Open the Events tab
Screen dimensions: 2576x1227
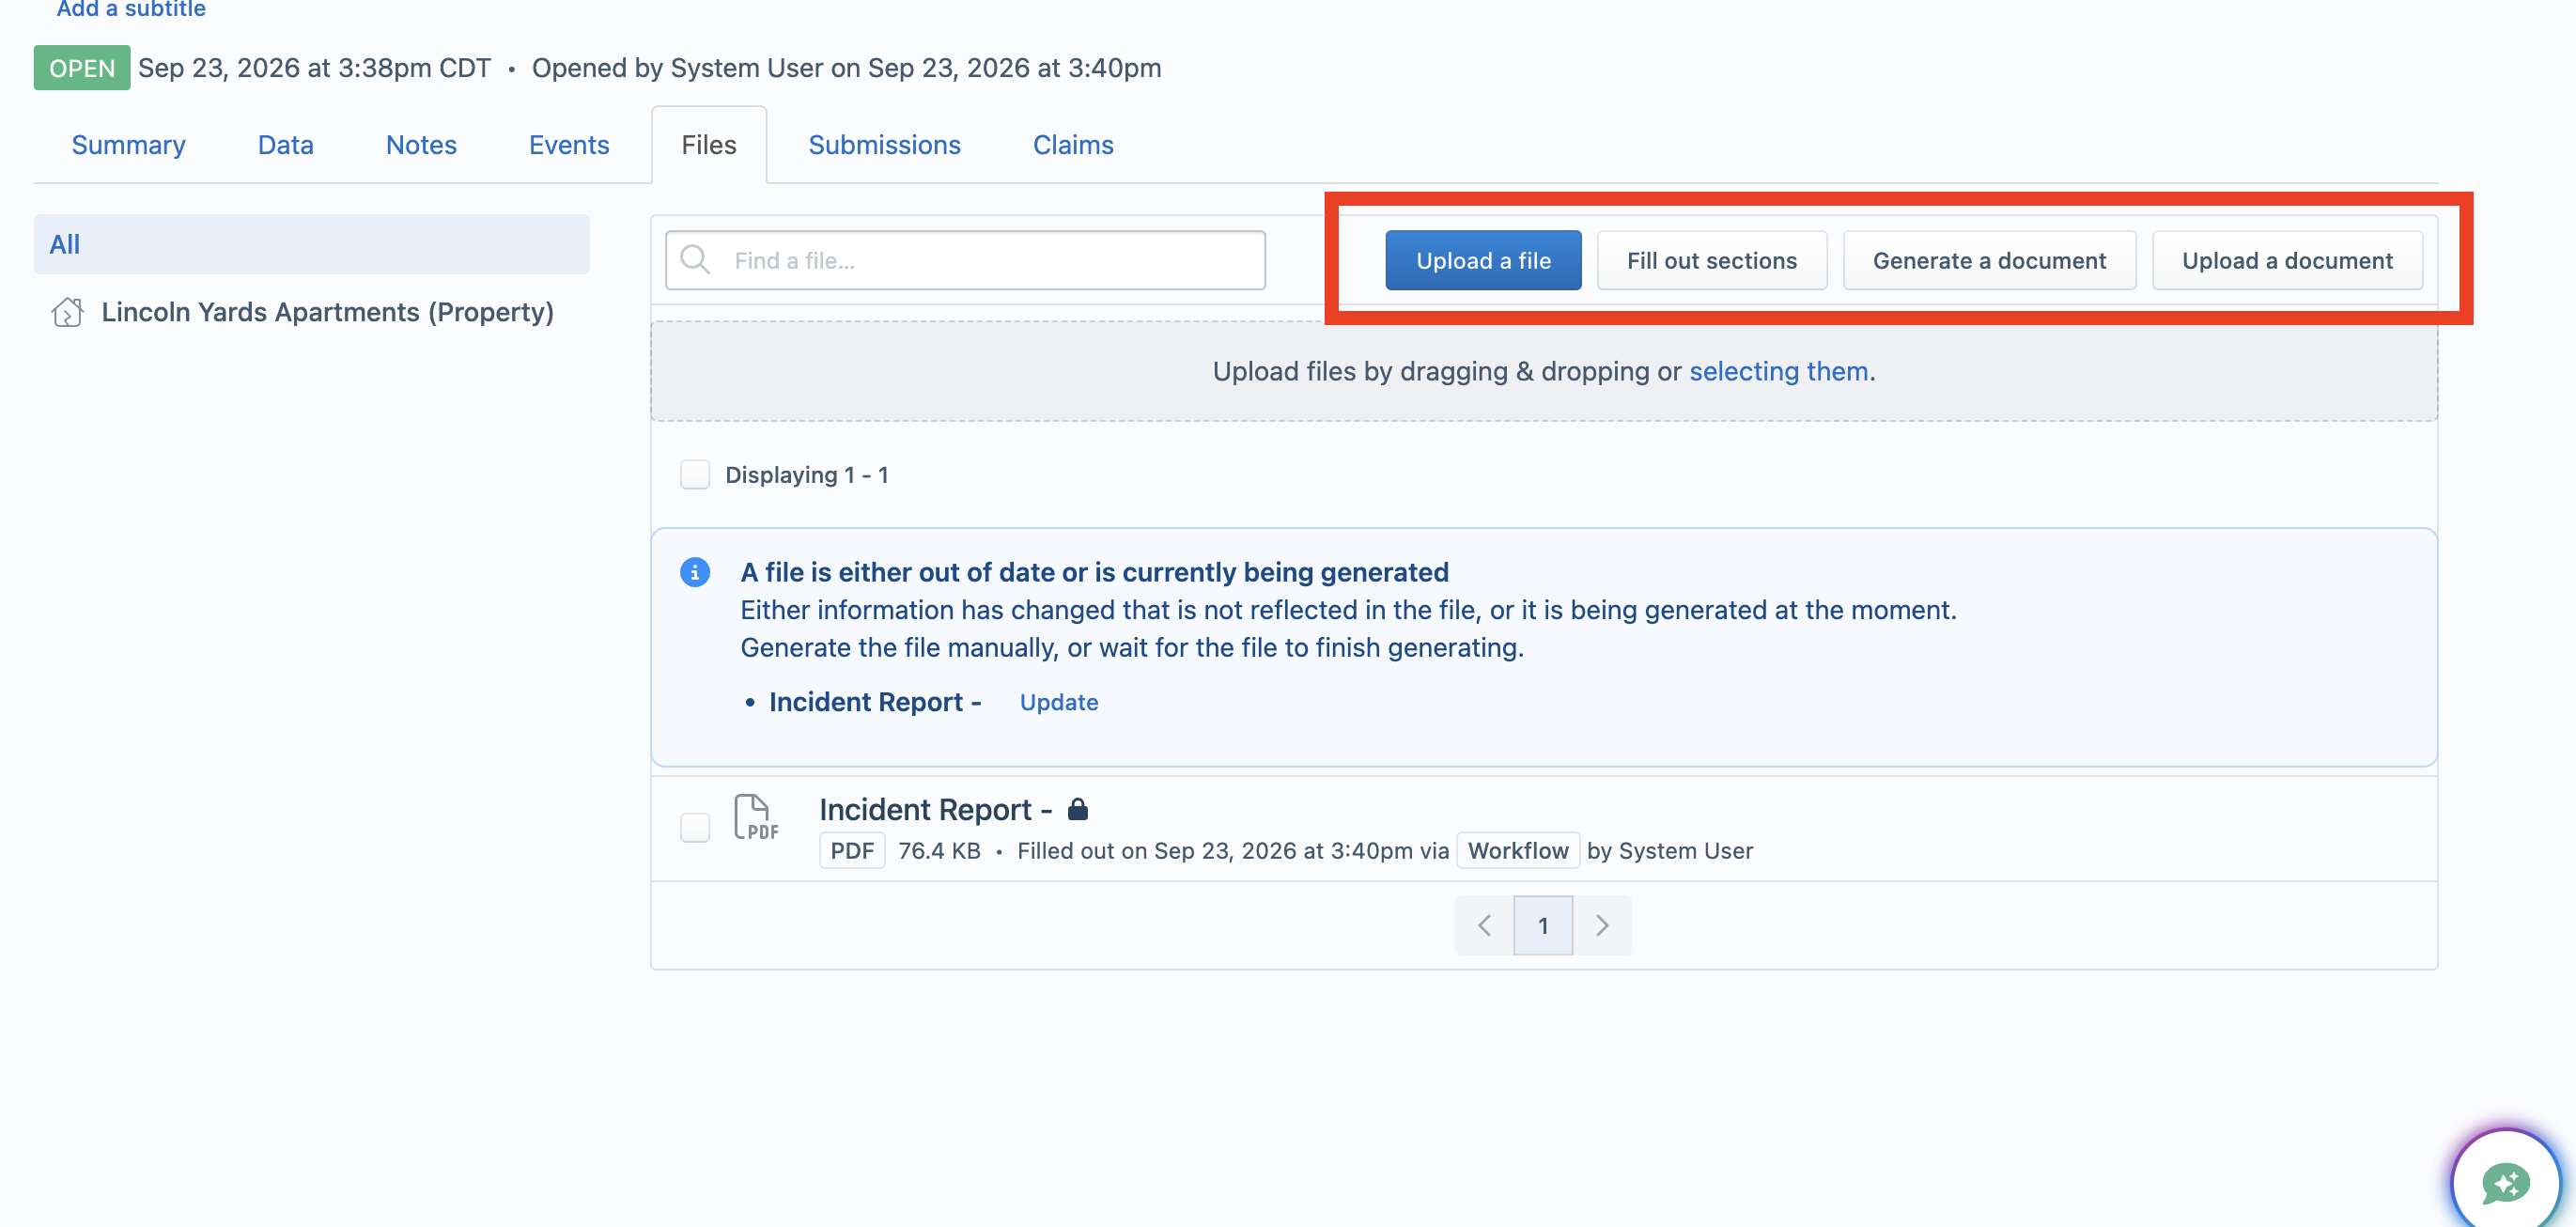tap(569, 145)
